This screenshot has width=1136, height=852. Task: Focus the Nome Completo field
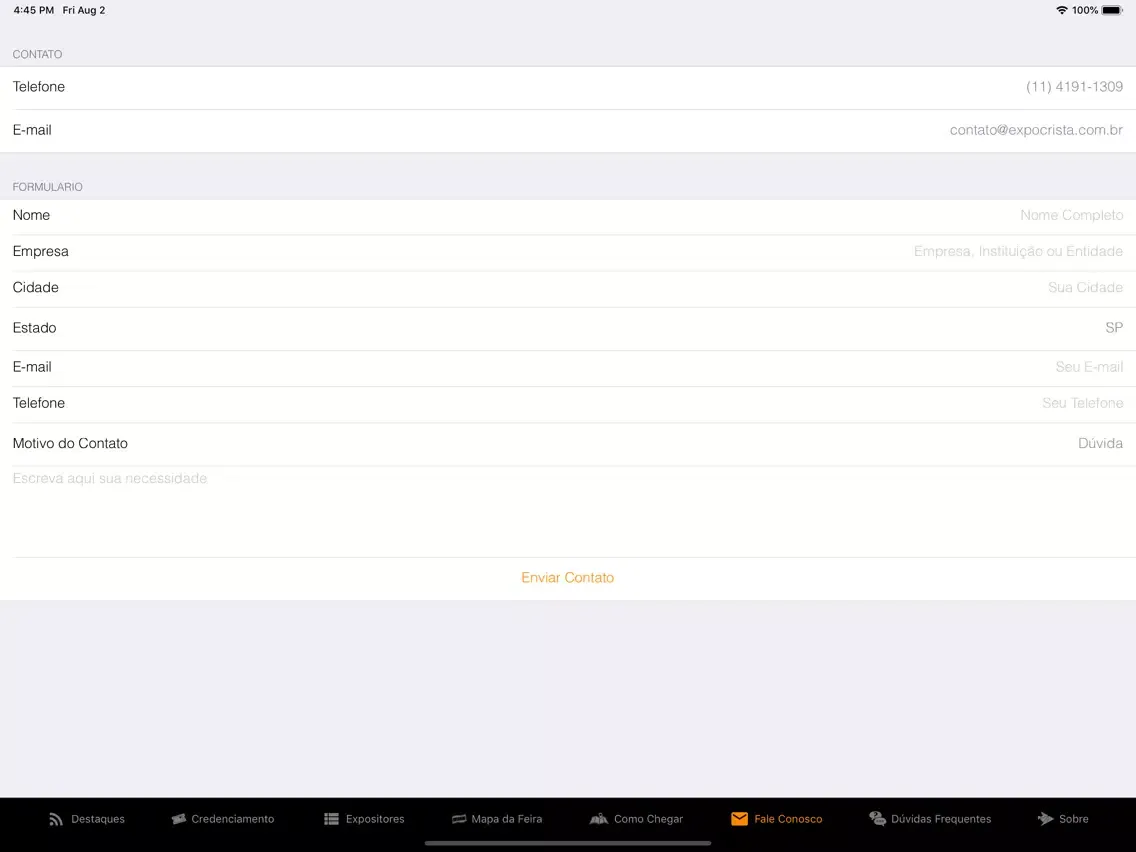click(1072, 215)
